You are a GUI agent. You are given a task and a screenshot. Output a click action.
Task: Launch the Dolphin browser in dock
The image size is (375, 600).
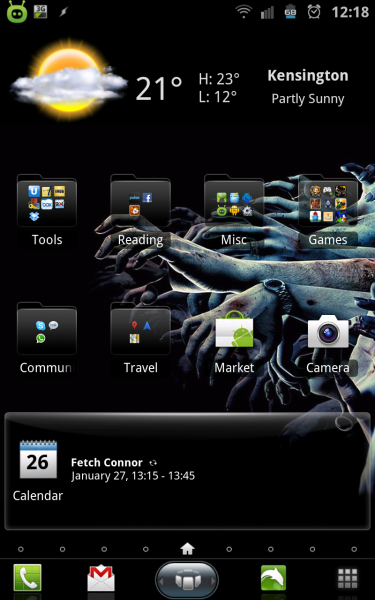click(x=273, y=578)
